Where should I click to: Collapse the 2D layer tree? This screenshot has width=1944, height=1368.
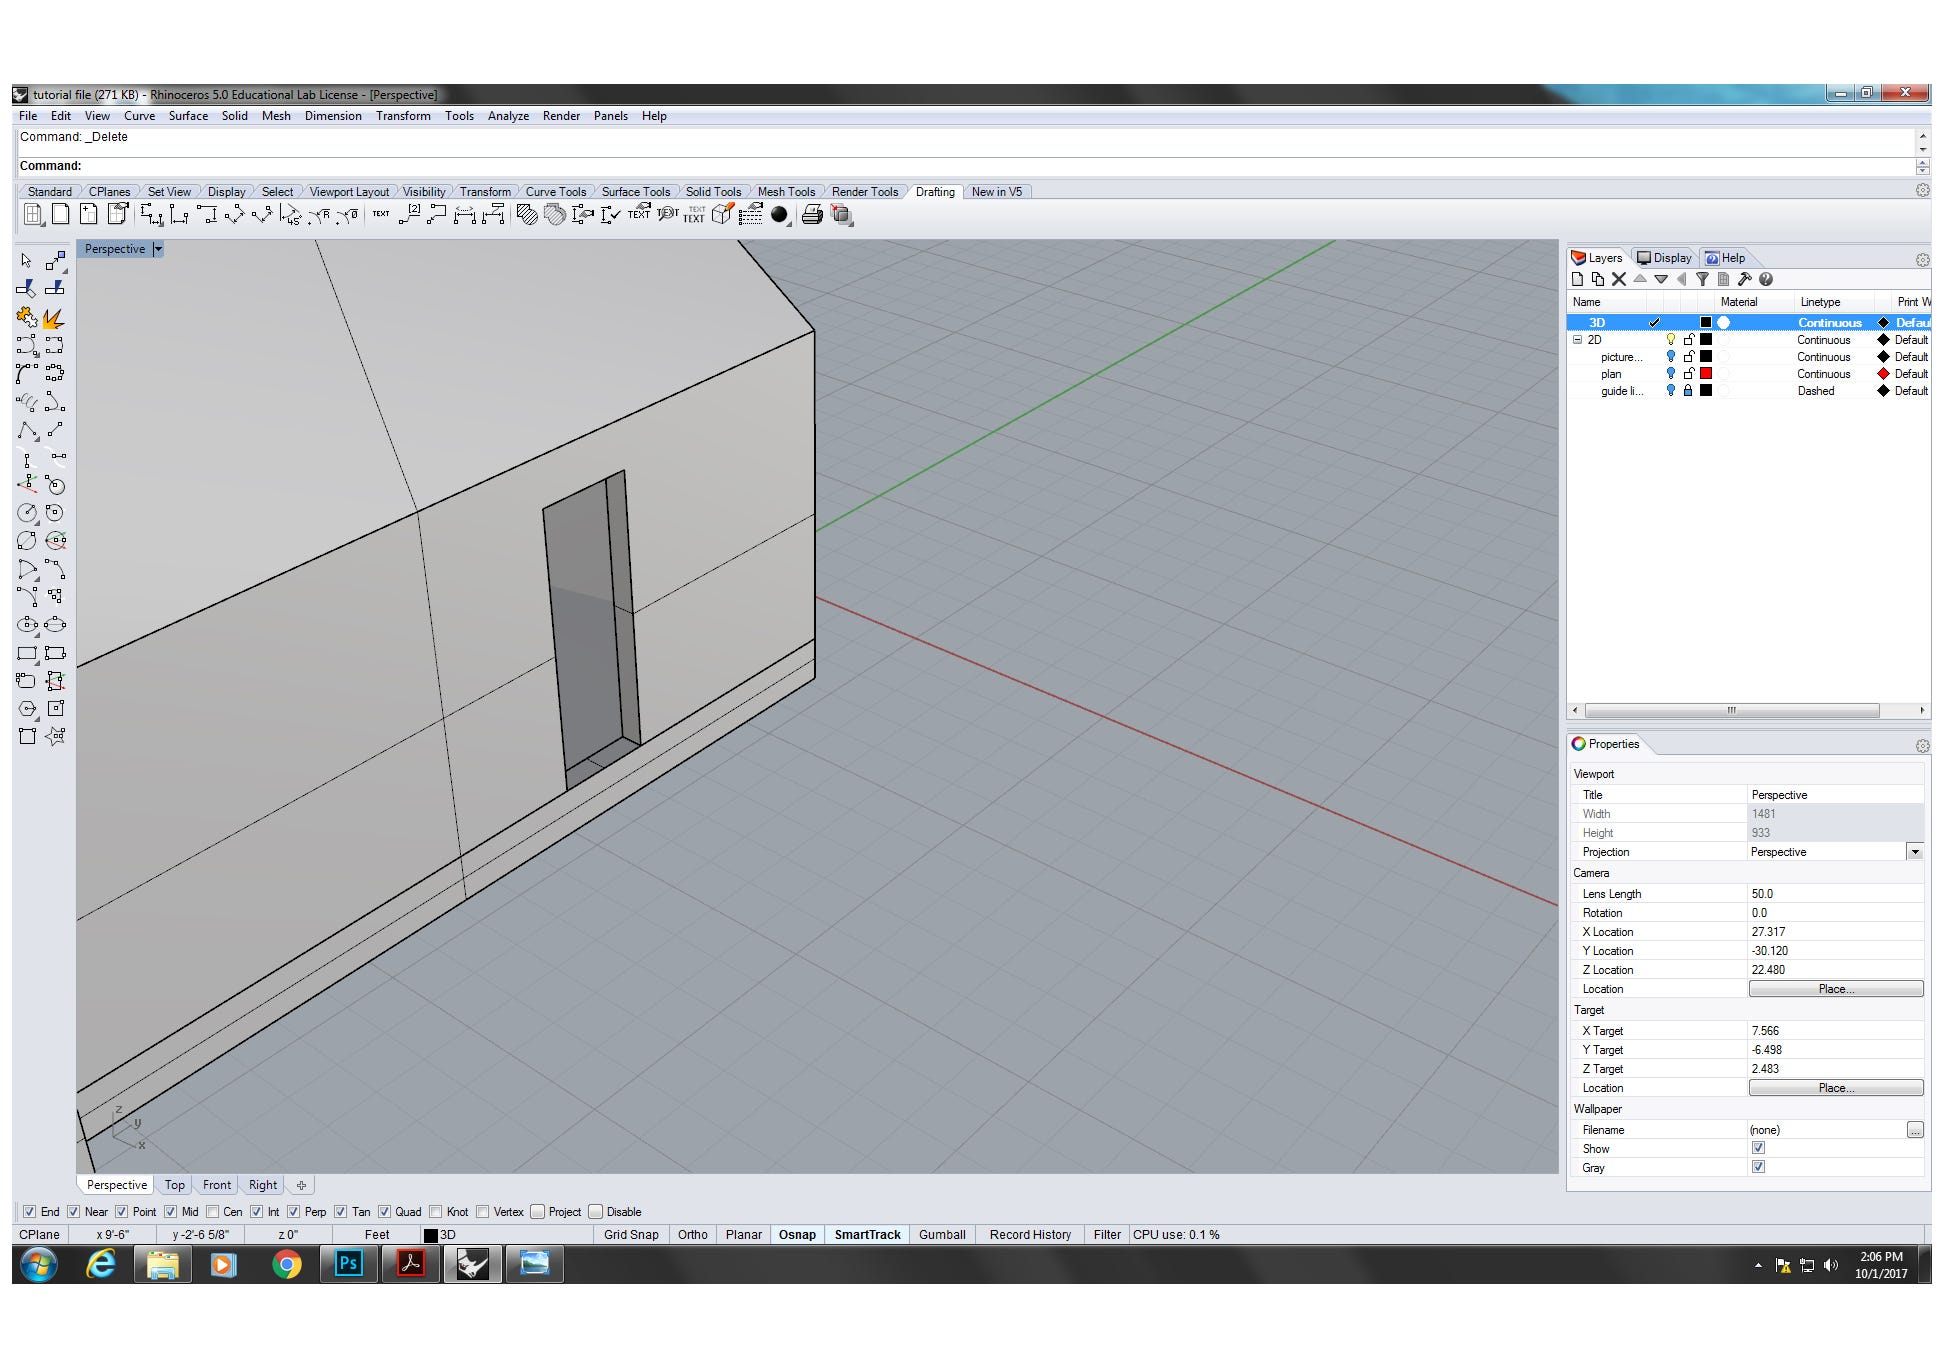pos(1578,340)
